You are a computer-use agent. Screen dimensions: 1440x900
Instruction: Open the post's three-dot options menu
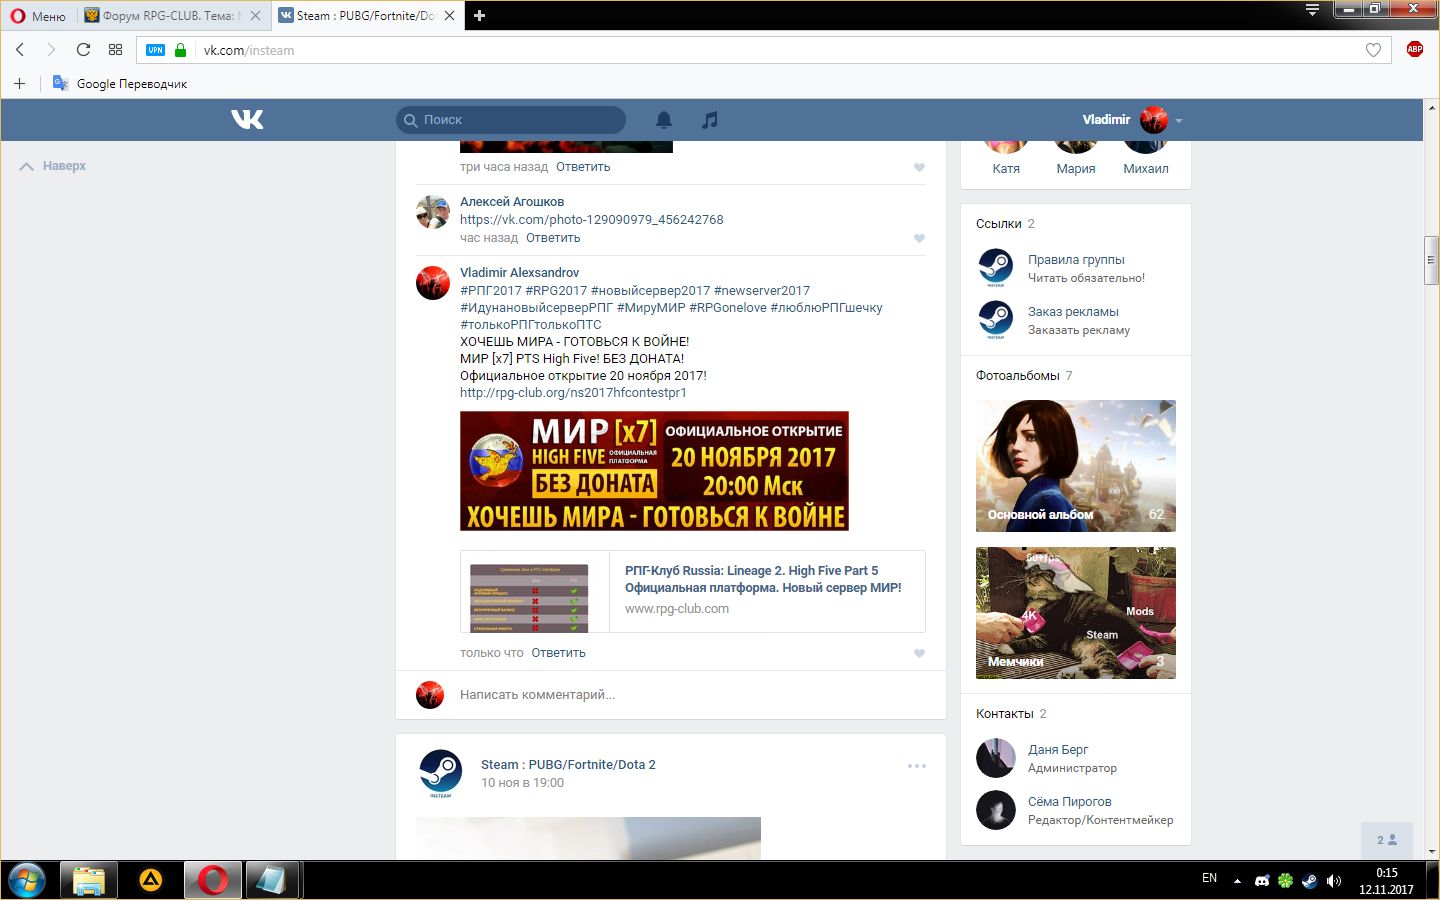(x=916, y=766)
